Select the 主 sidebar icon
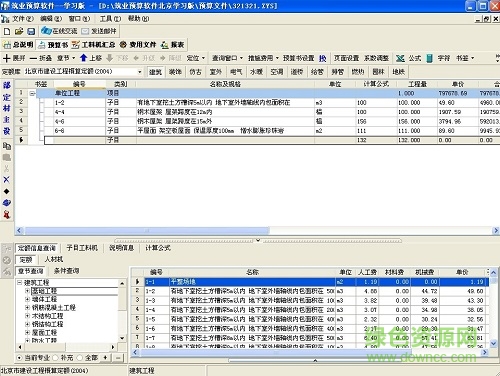The width and height of the screenshot is (500, 376). point(7,119)
